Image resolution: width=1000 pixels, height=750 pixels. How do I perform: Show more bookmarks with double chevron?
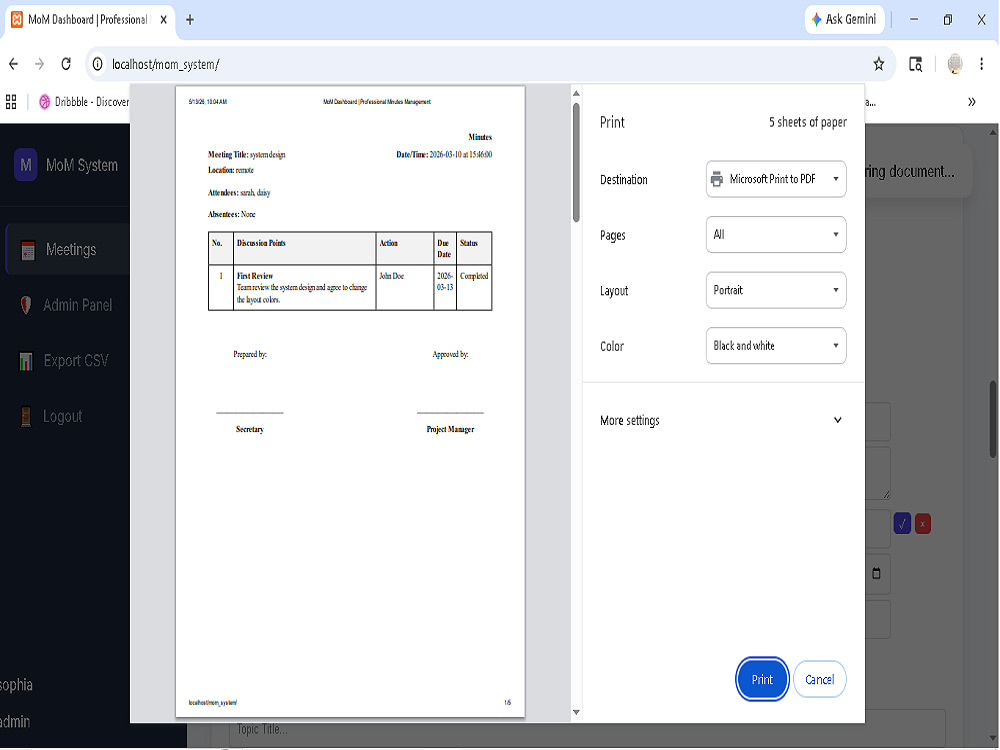pos(971,101)
